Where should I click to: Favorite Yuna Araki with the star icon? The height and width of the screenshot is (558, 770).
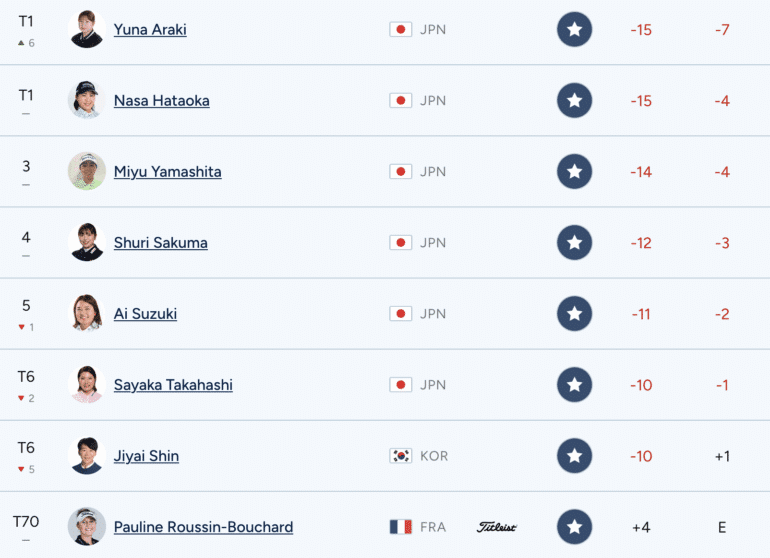(x=574, y=30)
